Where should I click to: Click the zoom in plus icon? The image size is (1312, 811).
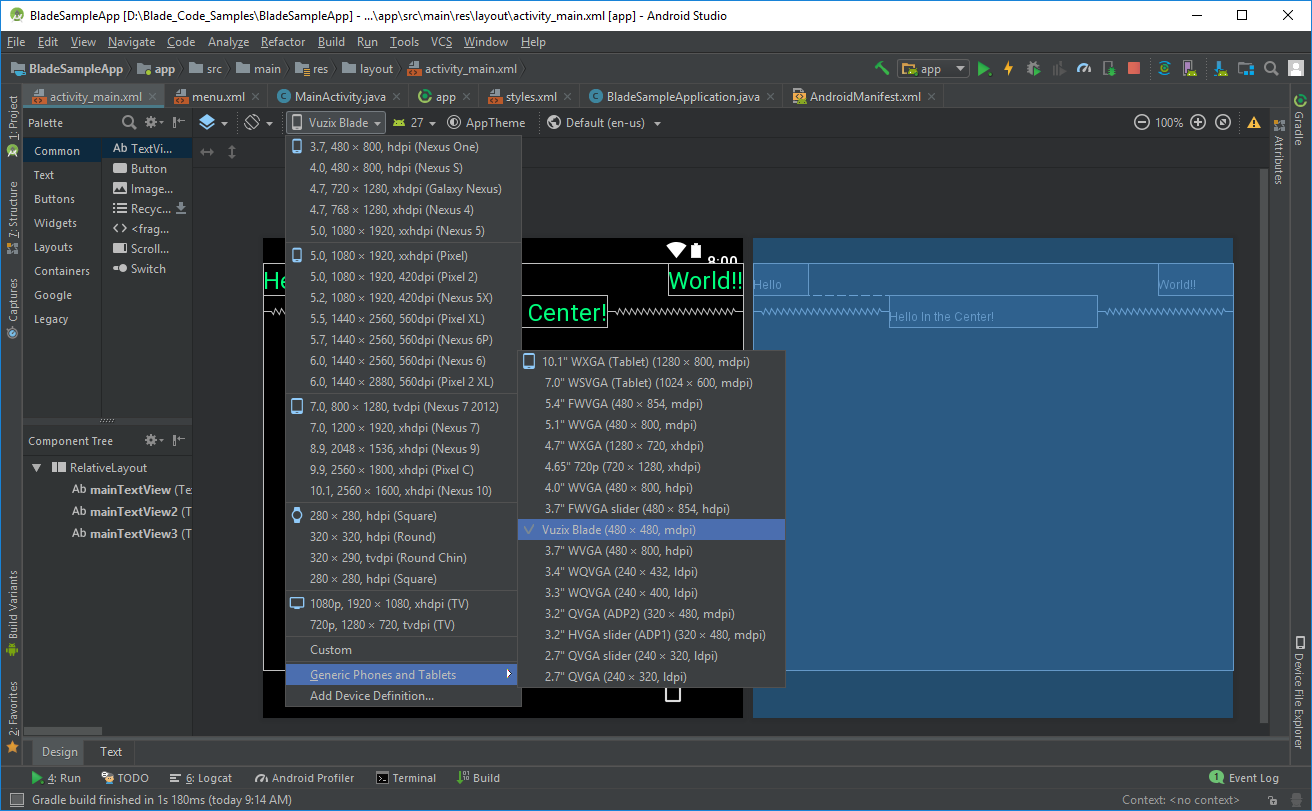pos(1199,122)
